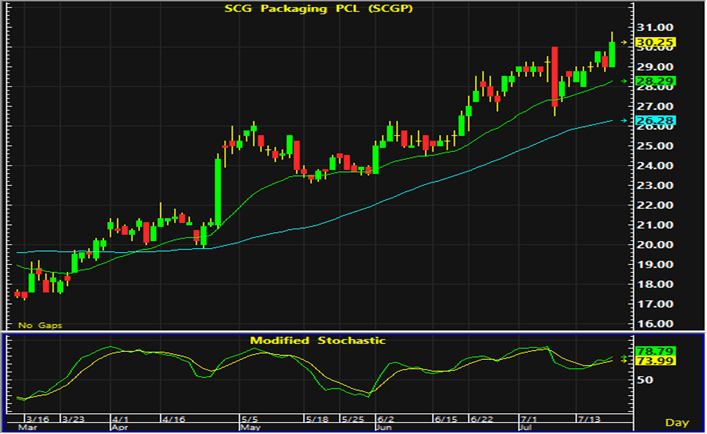Click the 4/1 date label
This screenshot has height=434, width=707.
120,419
